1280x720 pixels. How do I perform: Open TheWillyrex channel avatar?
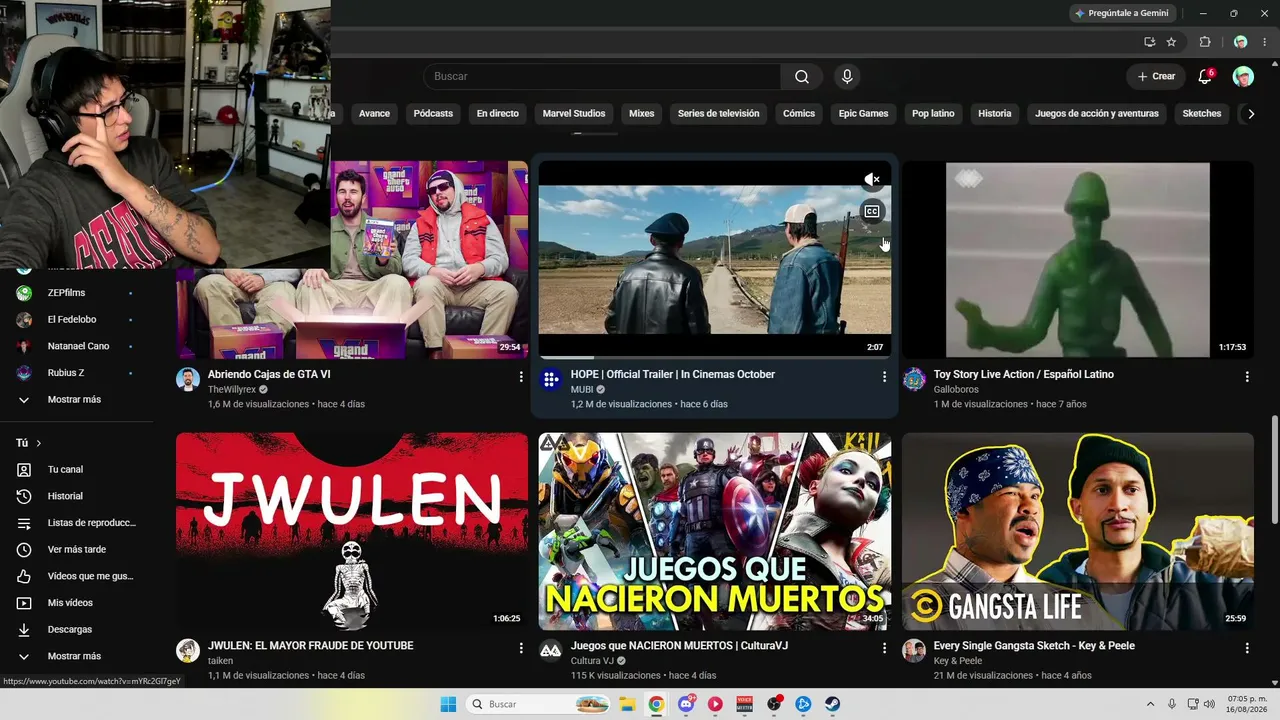point(188,379)
